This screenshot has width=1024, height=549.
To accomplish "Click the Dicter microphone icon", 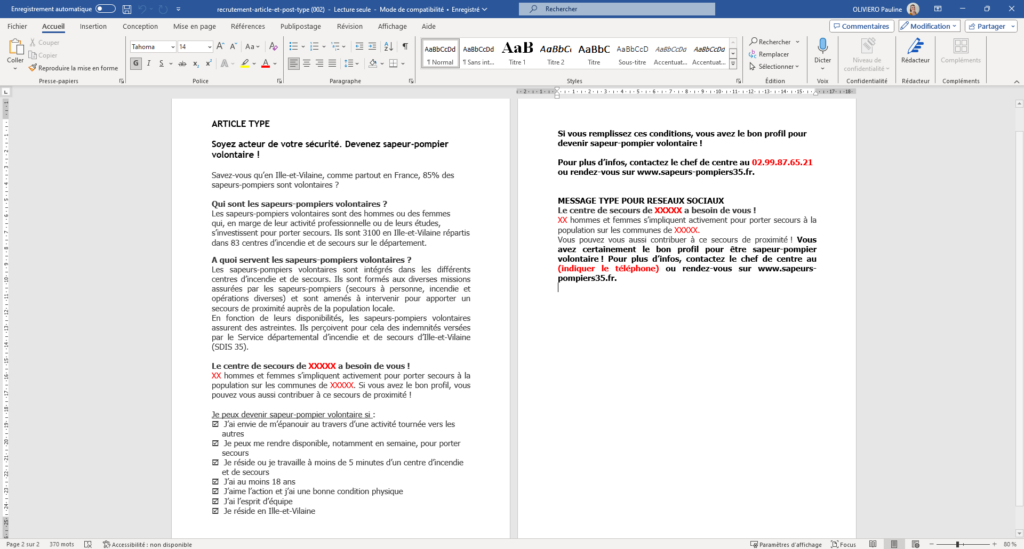I will click(x=822, y=47).
